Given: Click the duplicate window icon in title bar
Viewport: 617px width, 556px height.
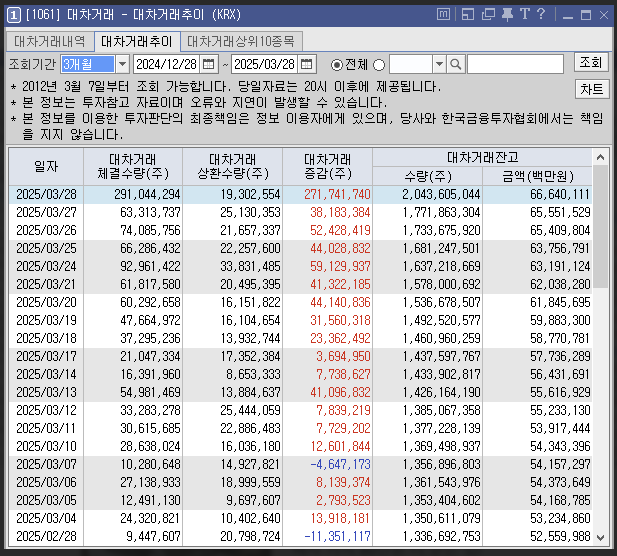Looking at the screenshot, I should click(488, 15).
